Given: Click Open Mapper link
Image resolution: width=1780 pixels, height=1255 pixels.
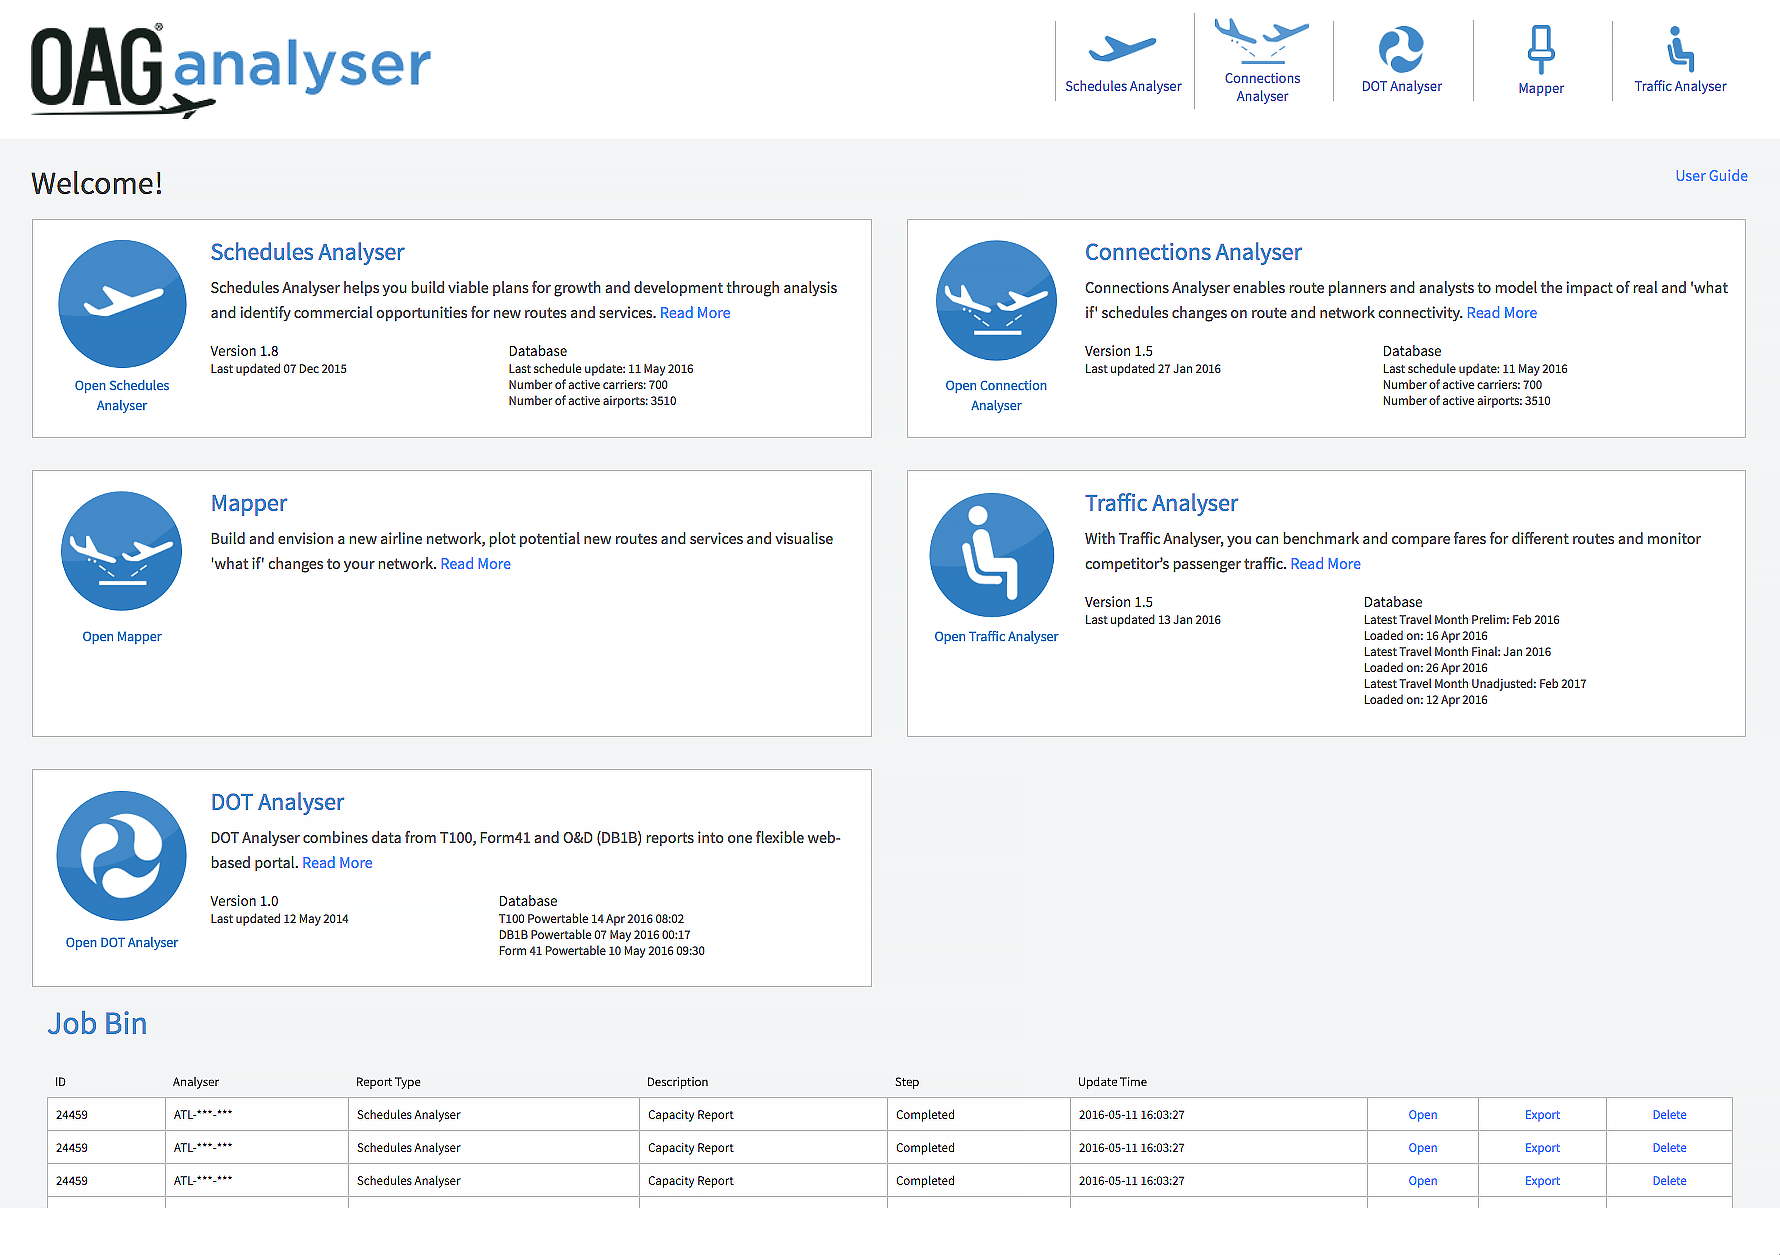Looking at the screenshot, I should click(x=122, y=637).
